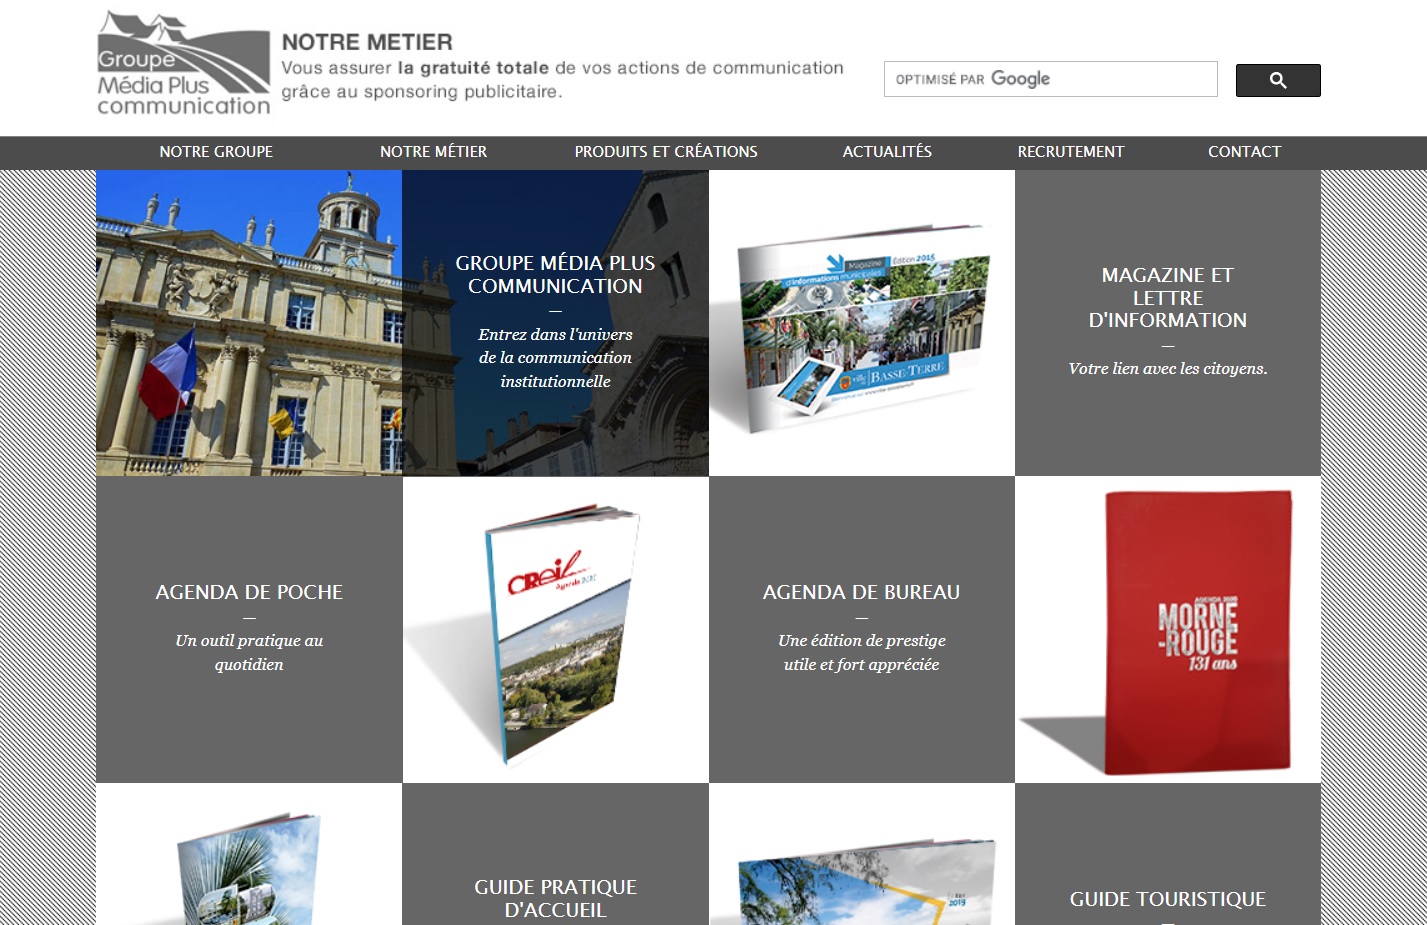Open the Magazine et Lettre d'information tile
The height and width of the screenshot is (925, 1427).
[1168, 323]
